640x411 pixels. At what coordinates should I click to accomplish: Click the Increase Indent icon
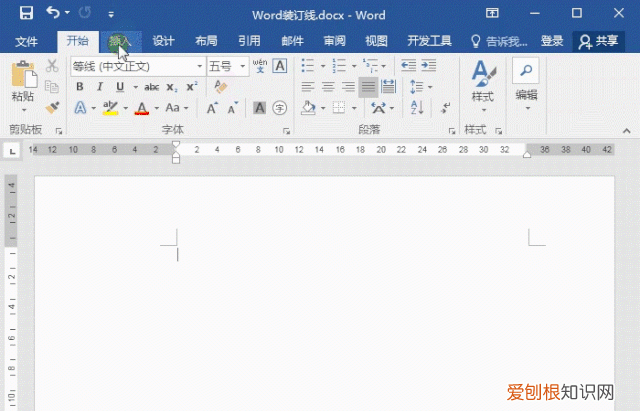pos(429,65)
